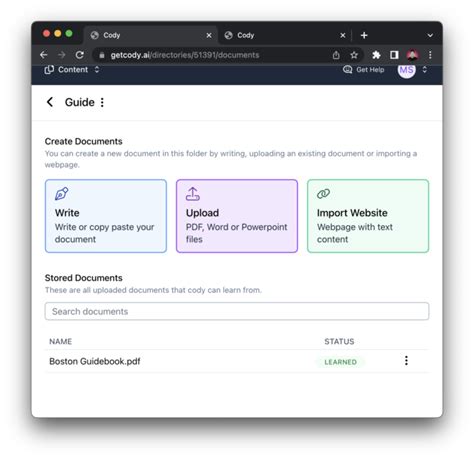Open the Write document card
This screenshot has height=459, width=474.
pos(106,216)
